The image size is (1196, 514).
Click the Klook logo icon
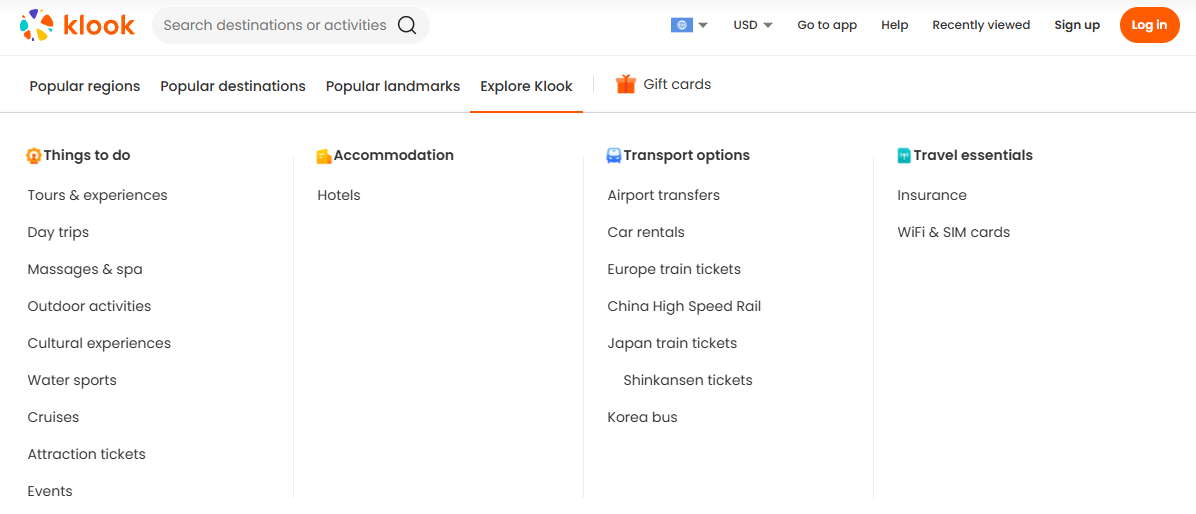pyautogui.click(x=37, y=25)
